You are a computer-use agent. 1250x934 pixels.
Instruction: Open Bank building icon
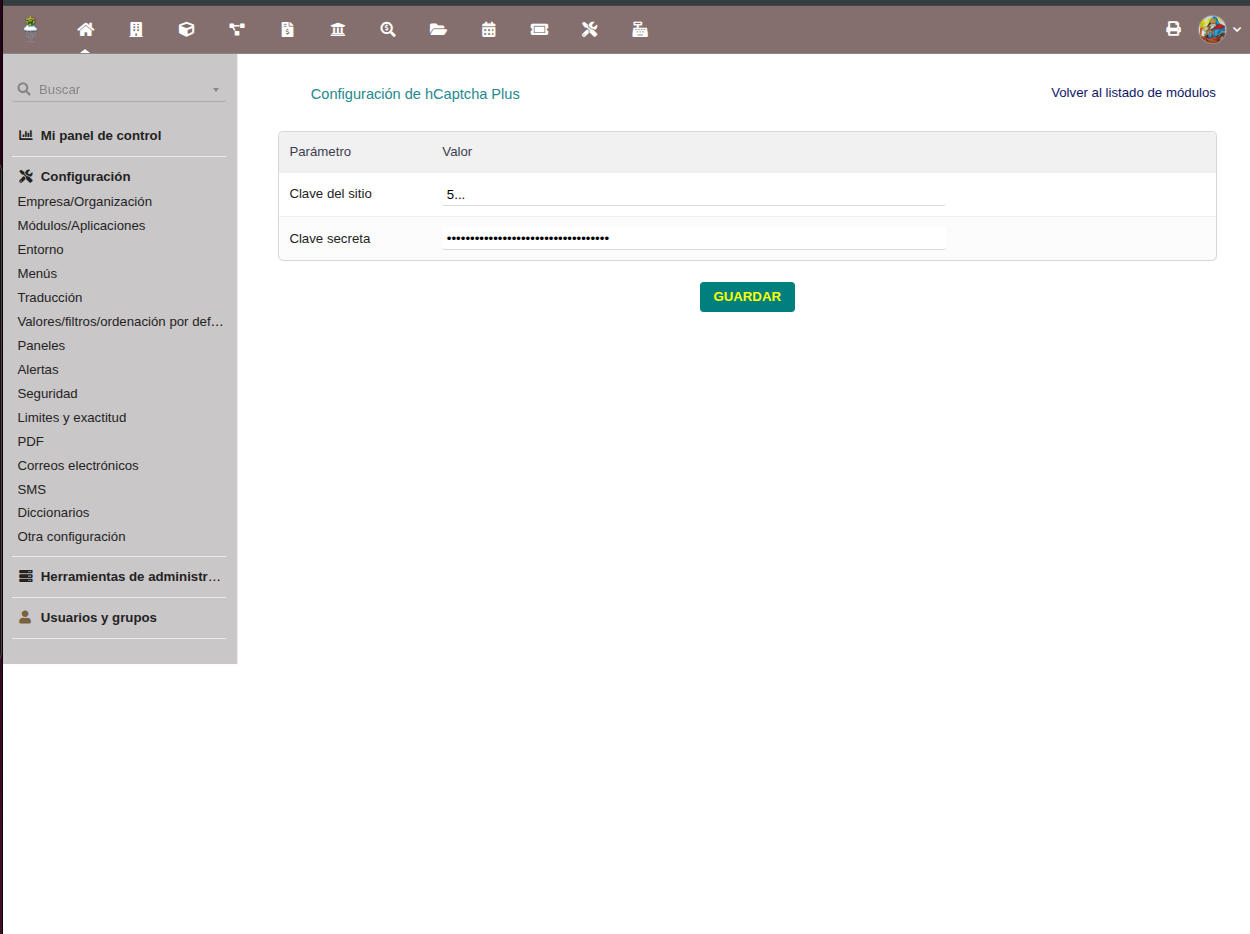point(338,29)
